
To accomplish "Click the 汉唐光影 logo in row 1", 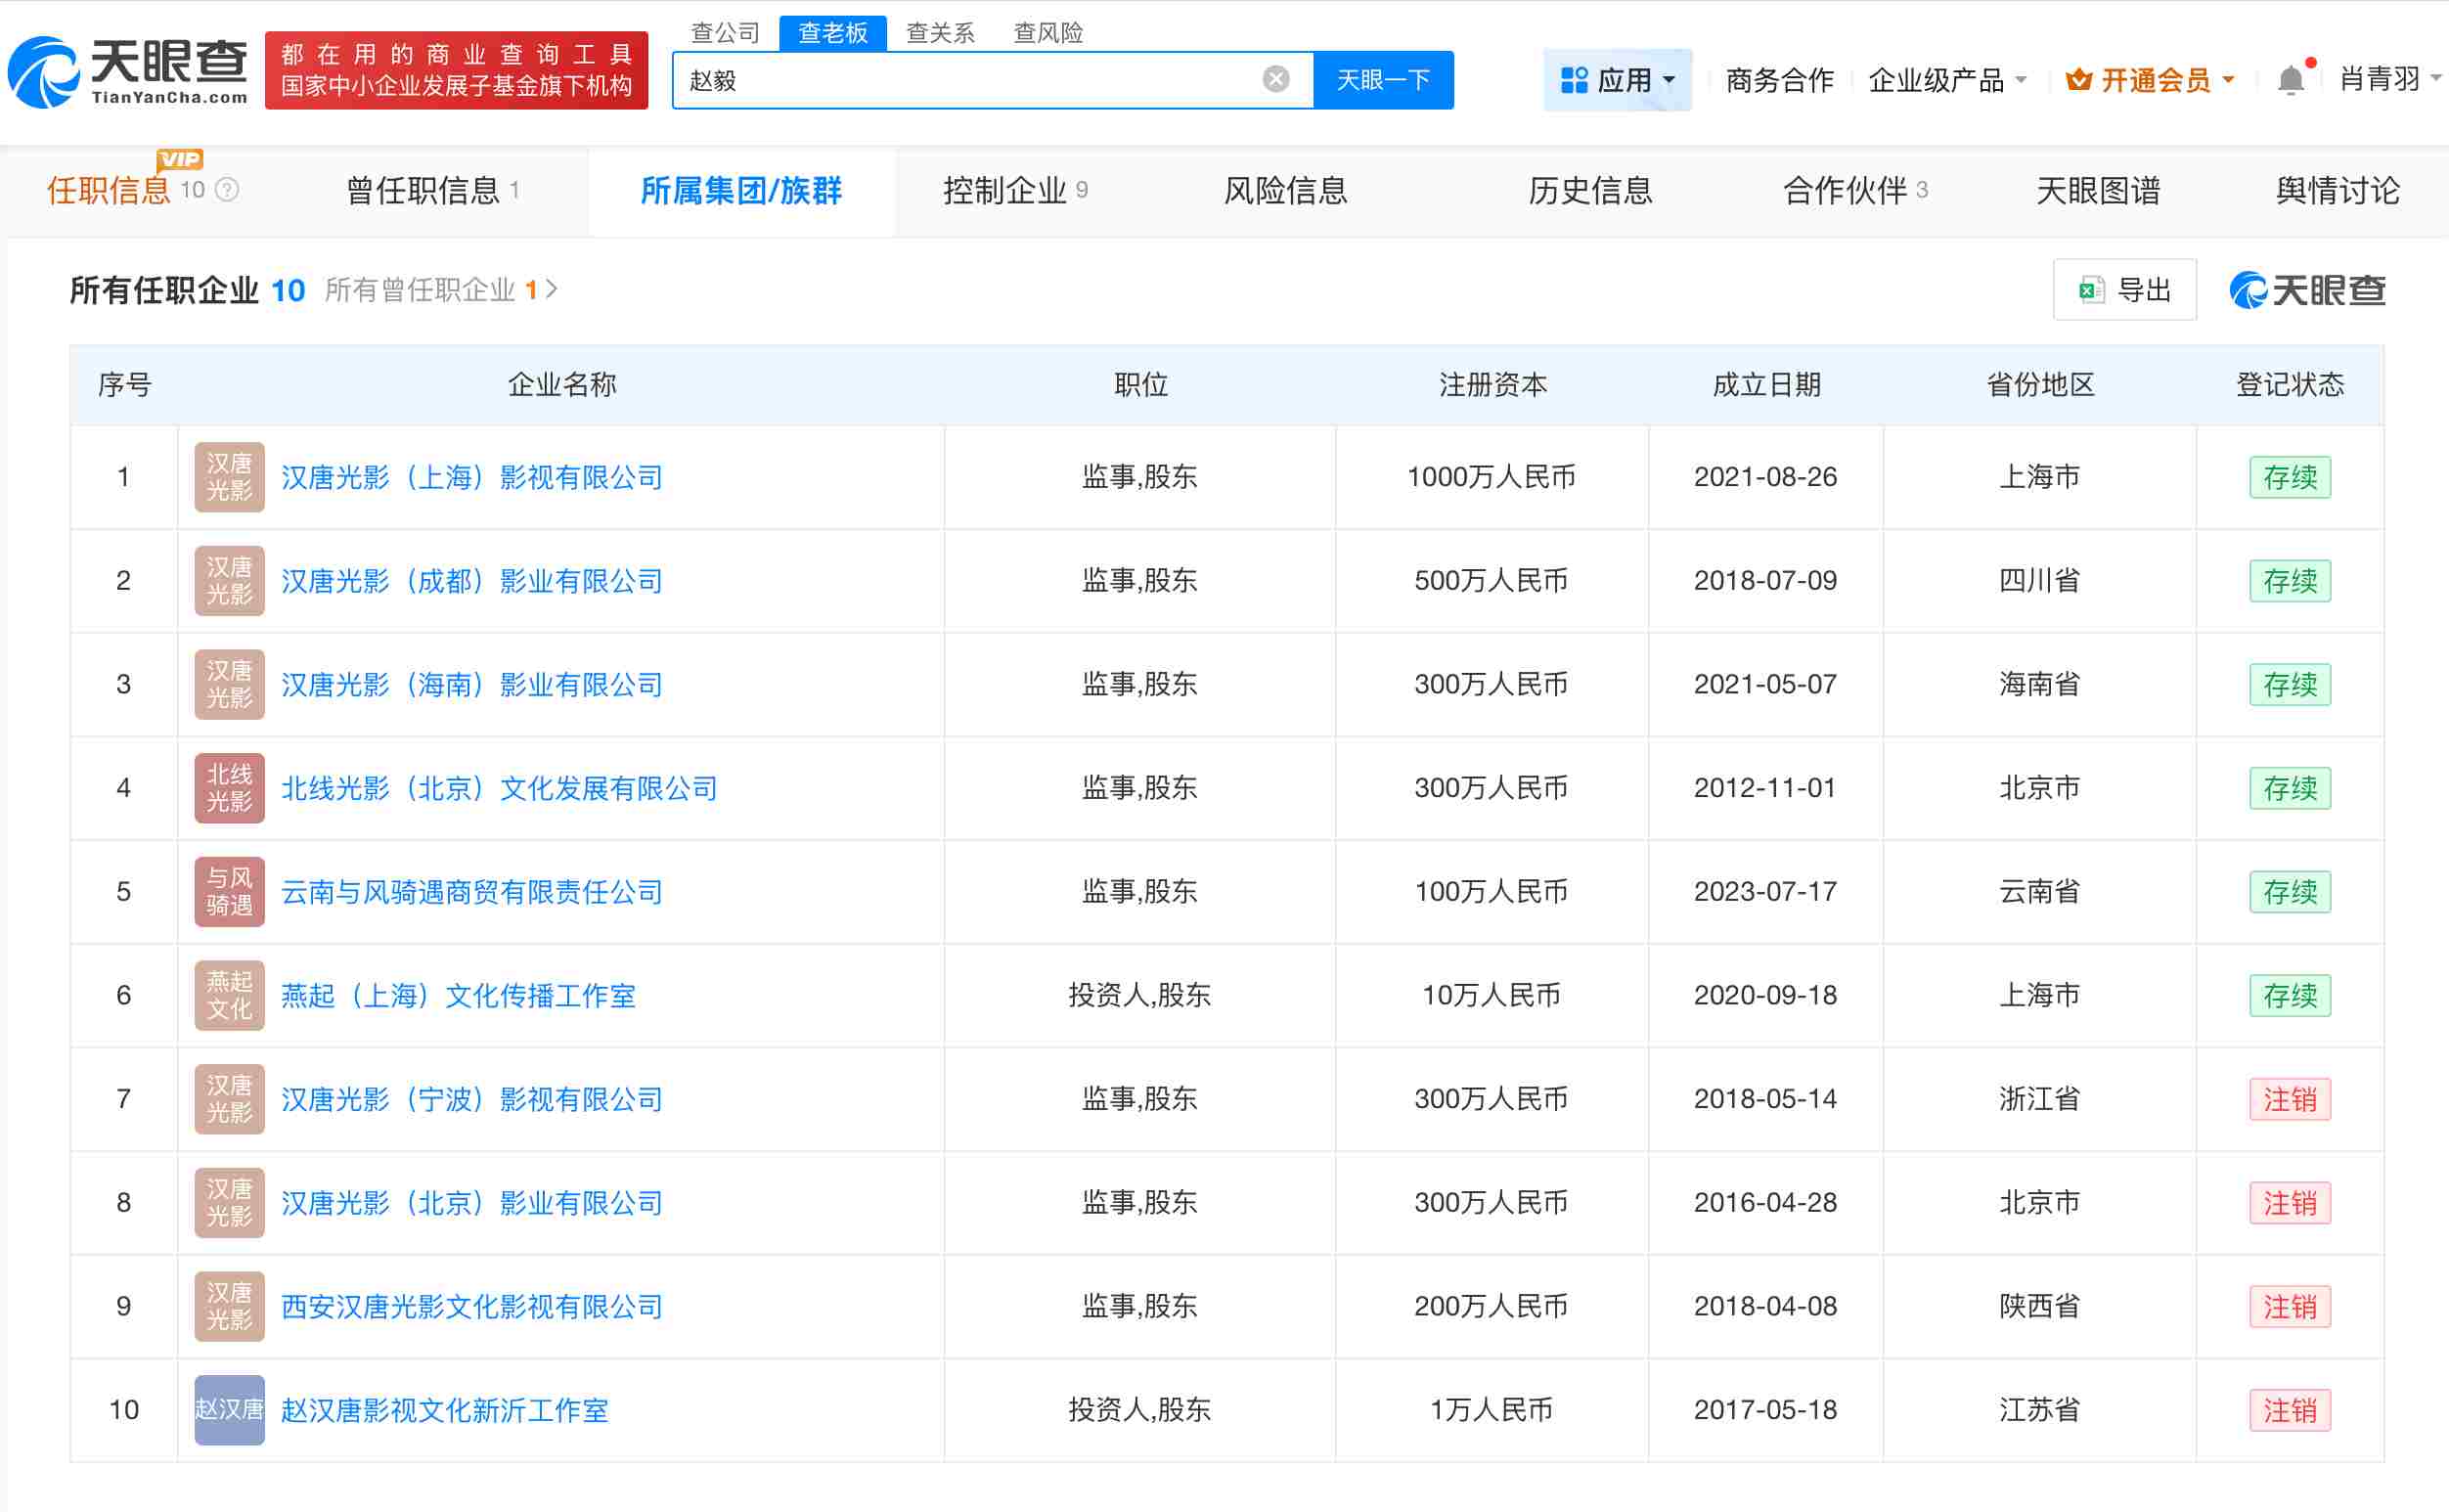I will [228, 477].
